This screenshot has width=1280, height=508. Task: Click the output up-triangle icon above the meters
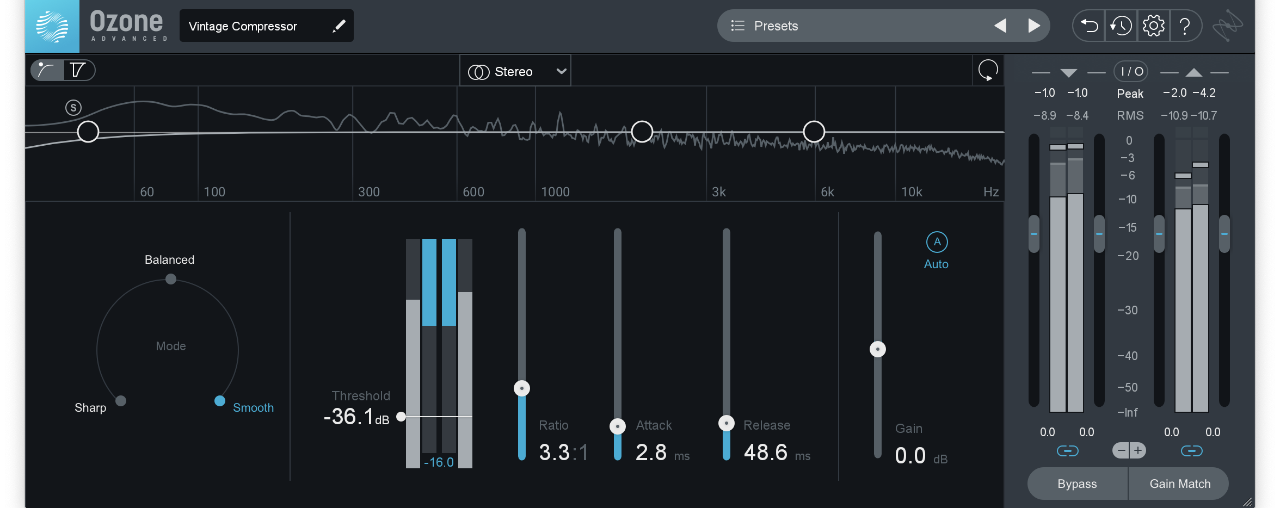[x=1194, y=72]
